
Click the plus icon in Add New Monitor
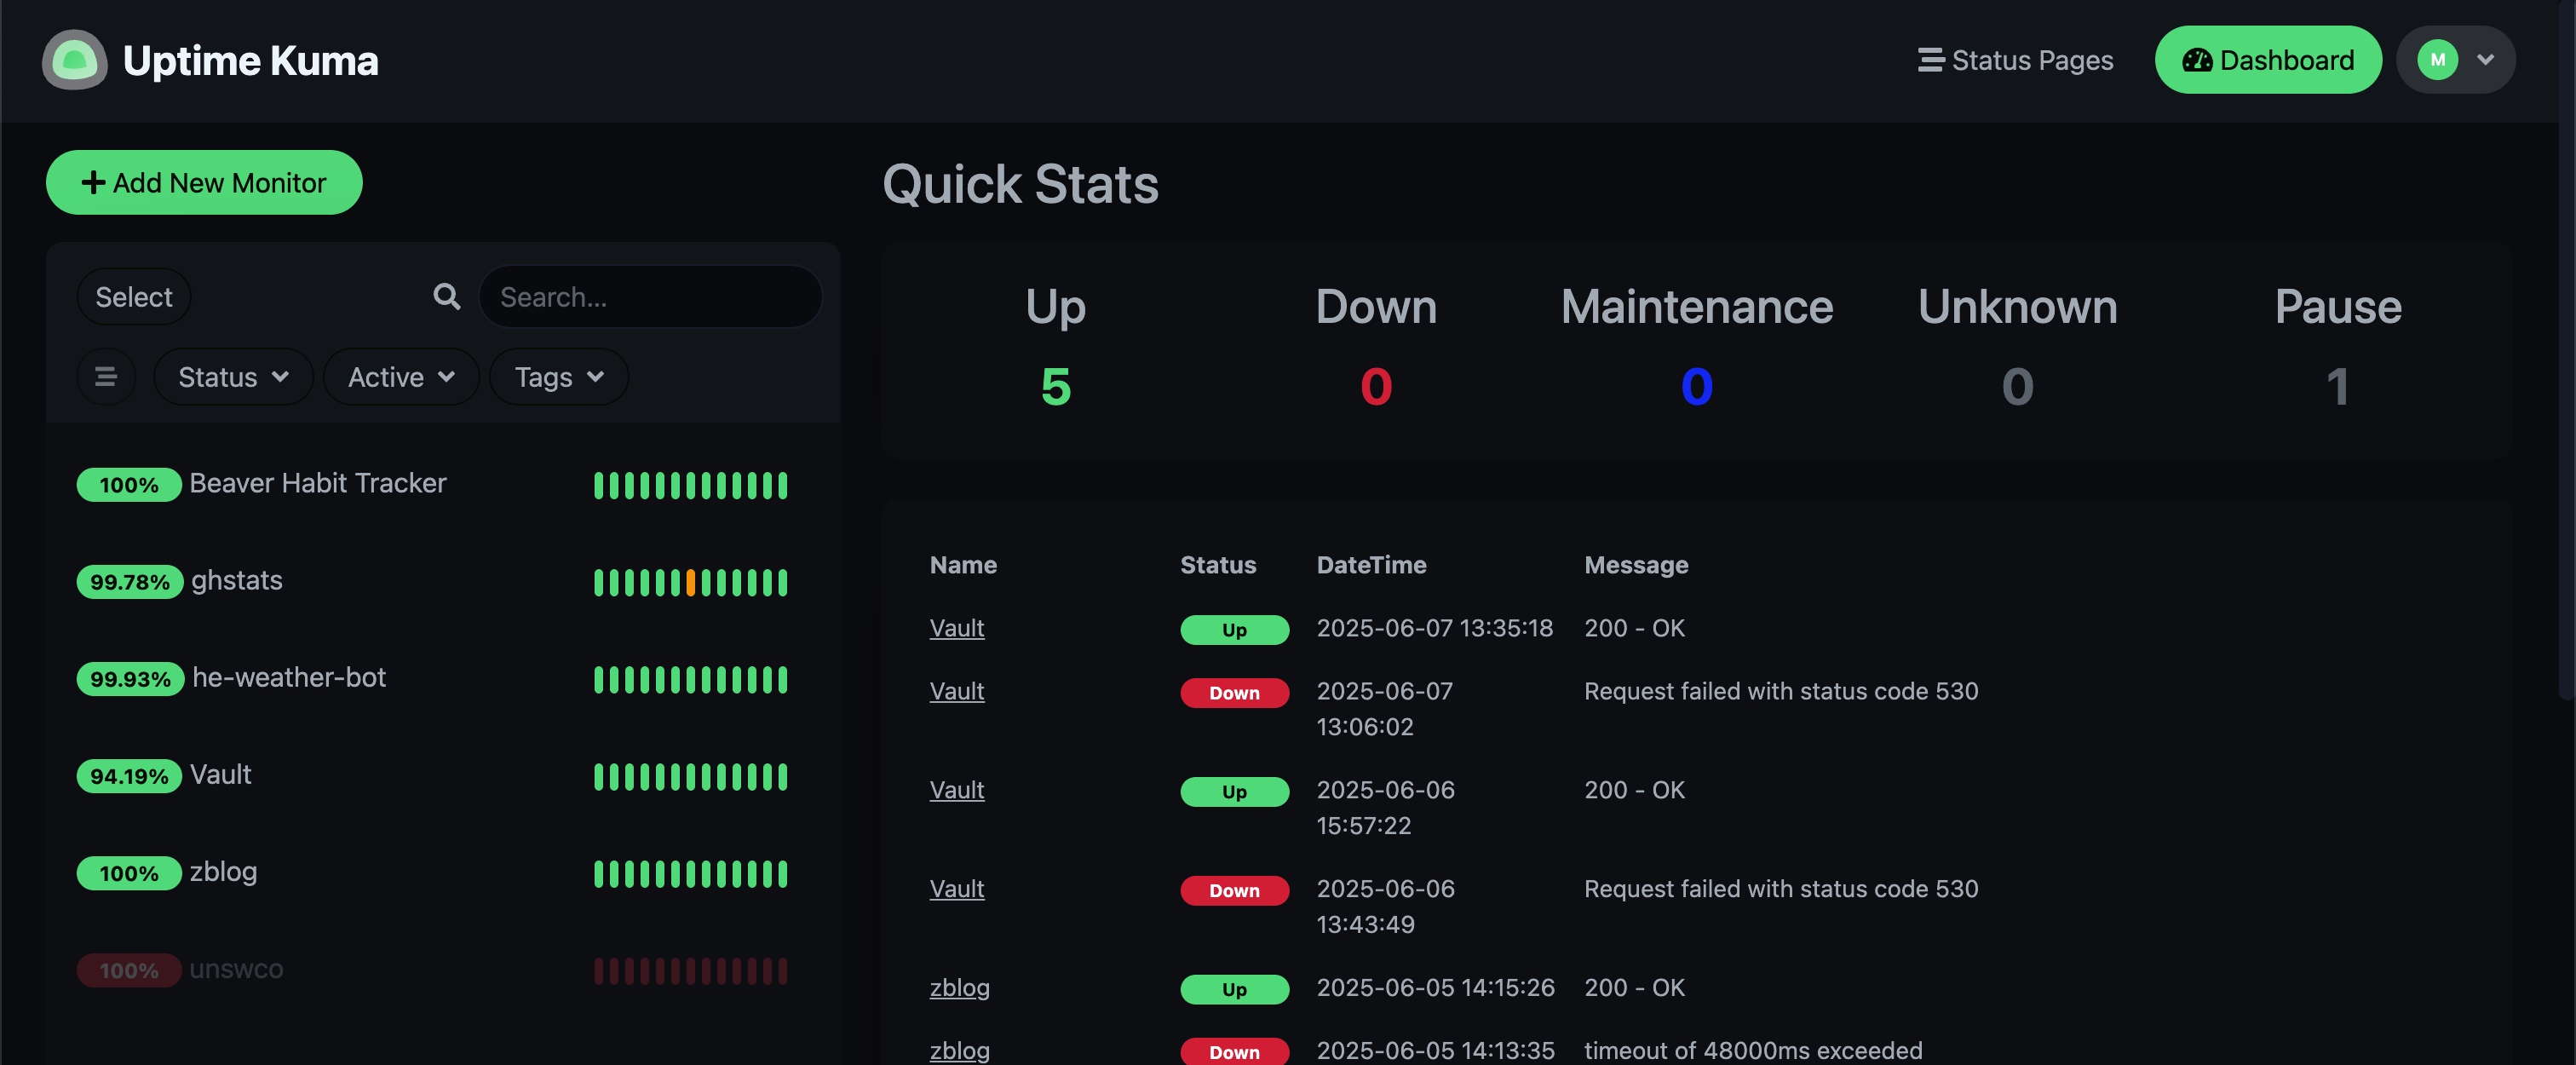pos(93,182)
